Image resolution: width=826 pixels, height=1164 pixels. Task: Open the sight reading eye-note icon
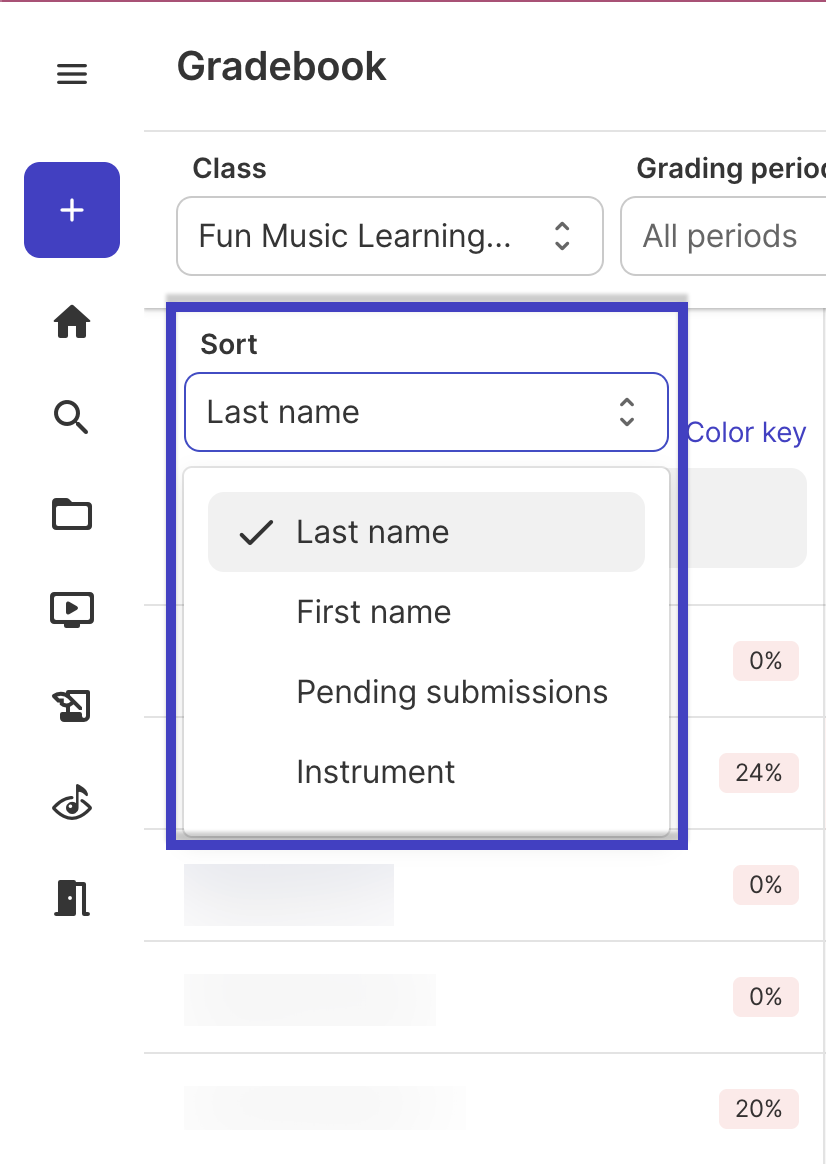72,802
